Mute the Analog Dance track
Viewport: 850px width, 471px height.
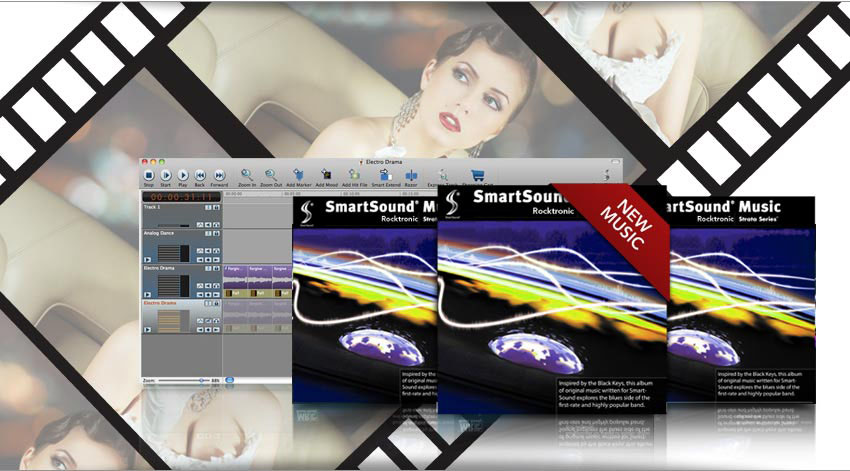(208, 251)
